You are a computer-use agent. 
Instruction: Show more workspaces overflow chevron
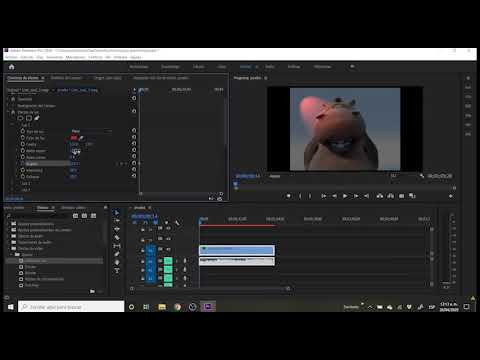(x=352, y=67)
